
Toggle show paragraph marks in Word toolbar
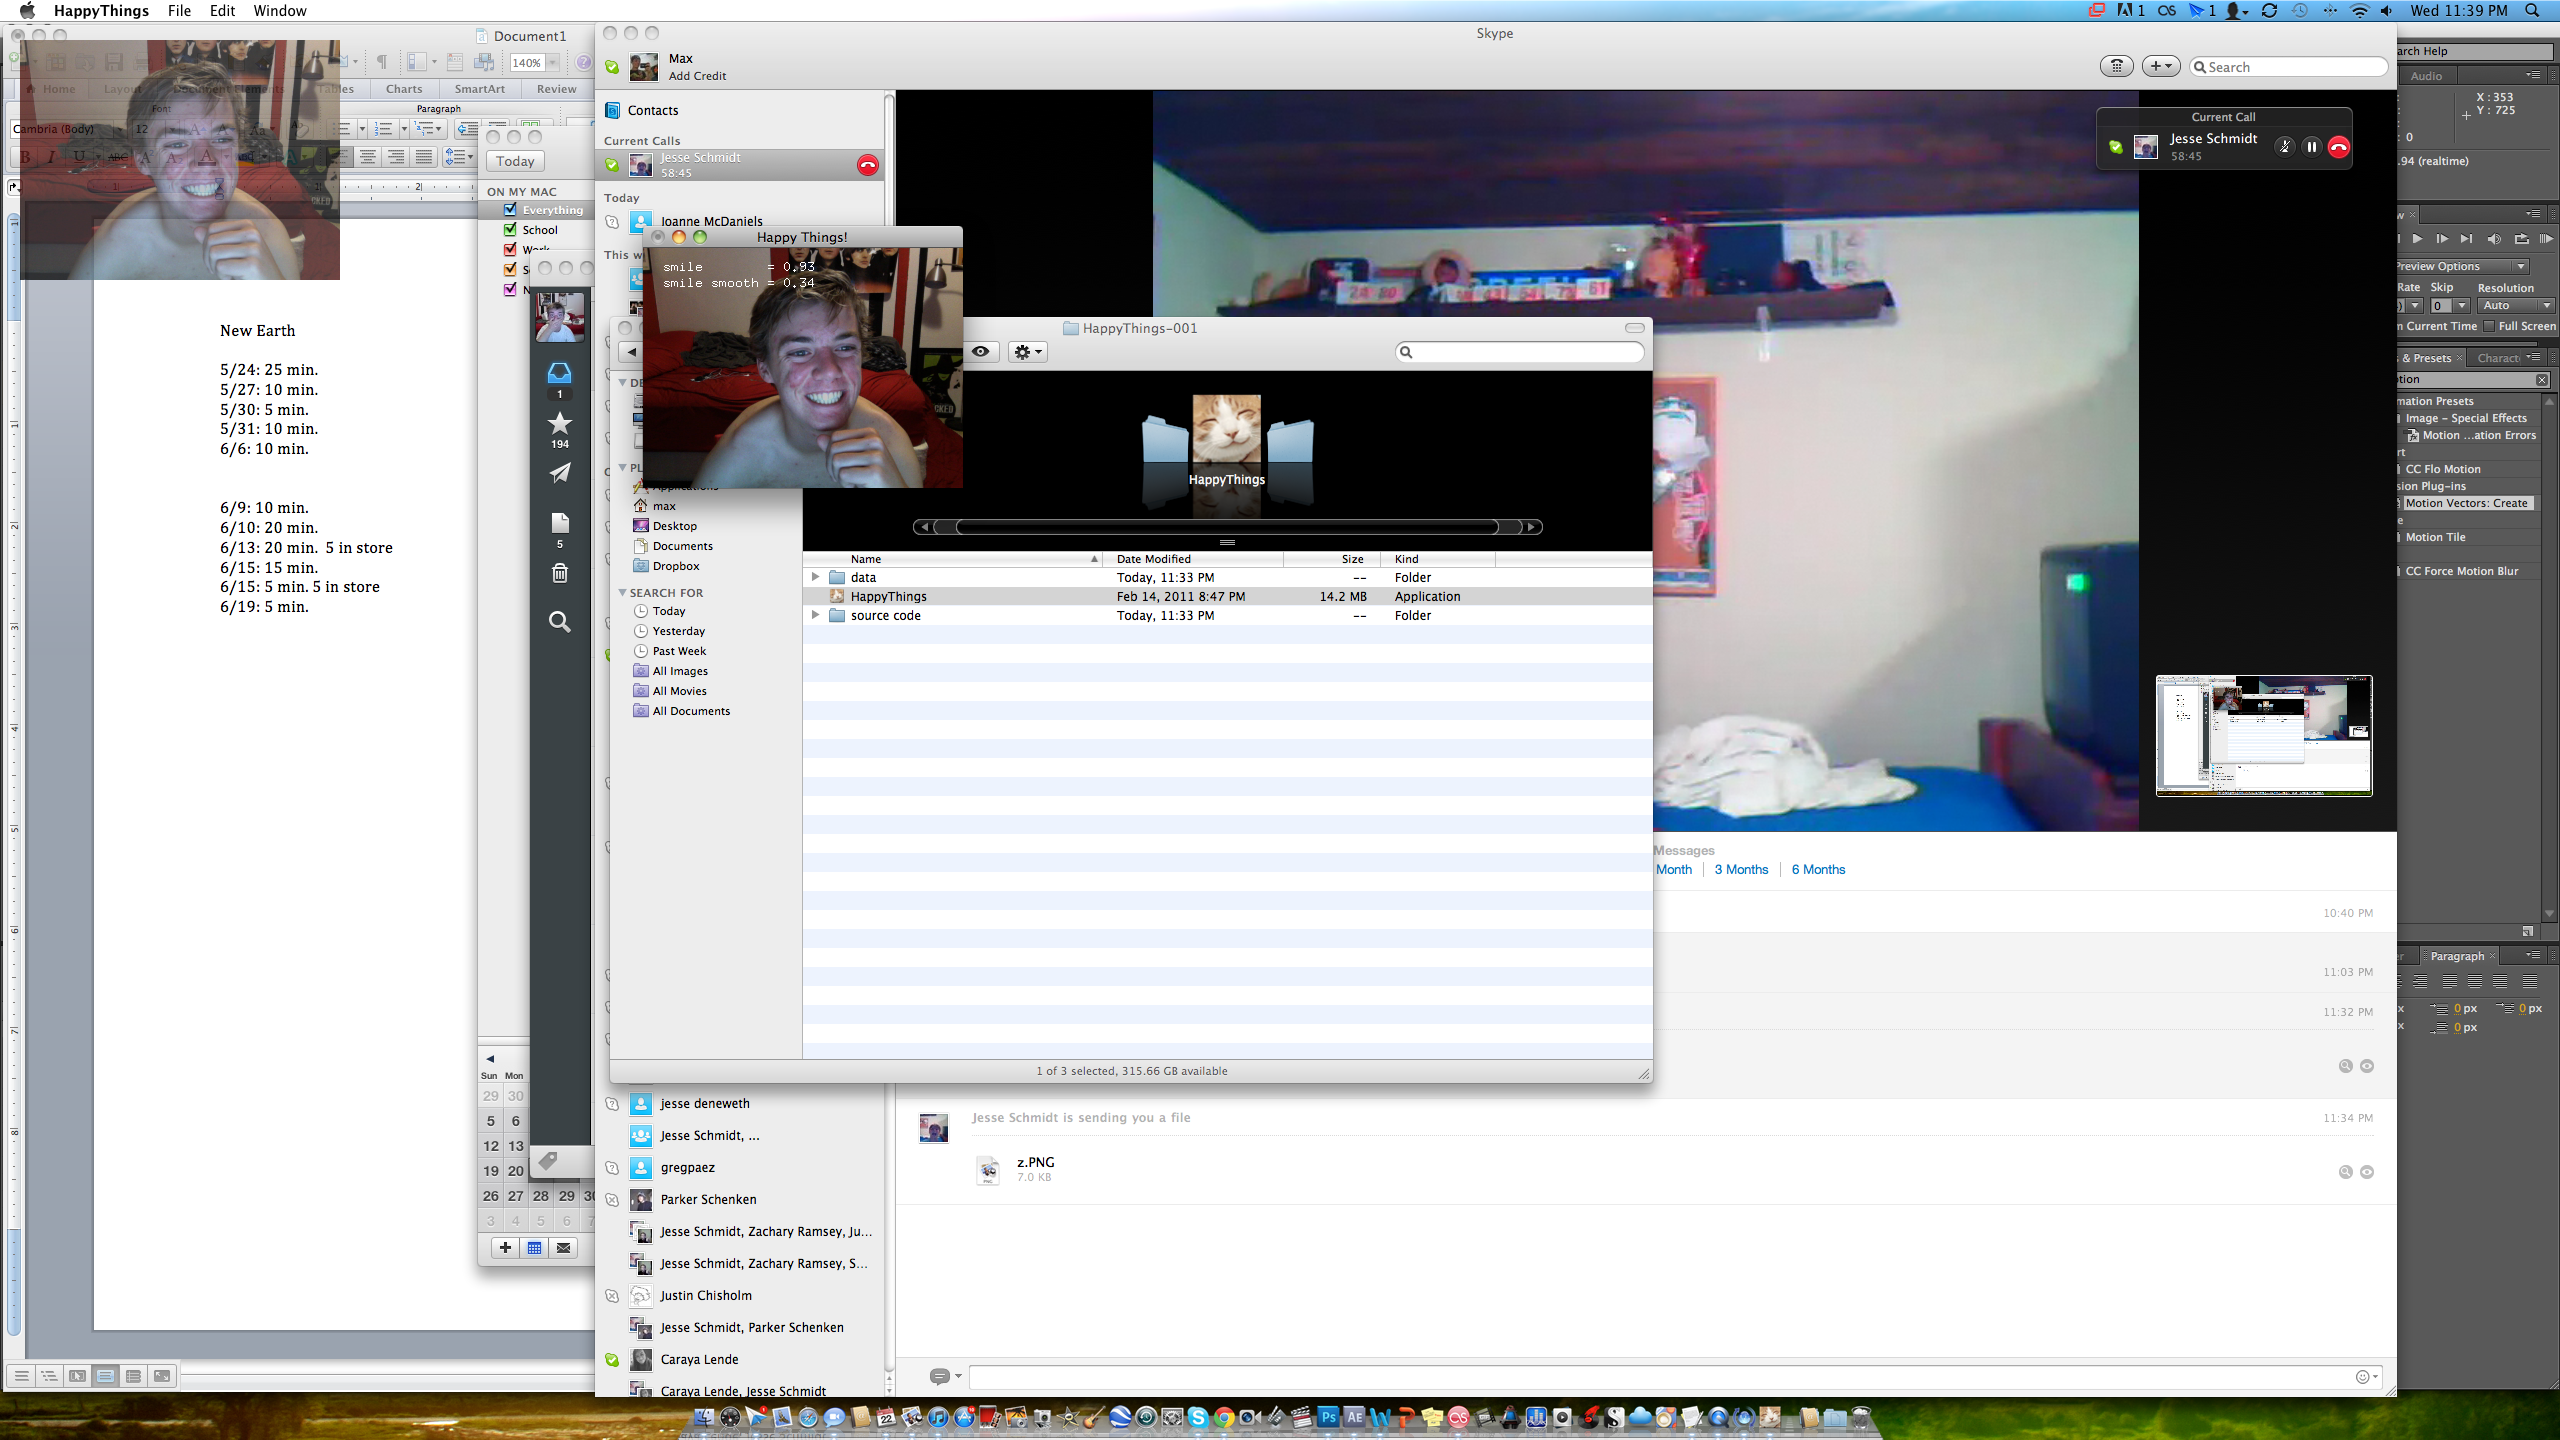(381, 63)
